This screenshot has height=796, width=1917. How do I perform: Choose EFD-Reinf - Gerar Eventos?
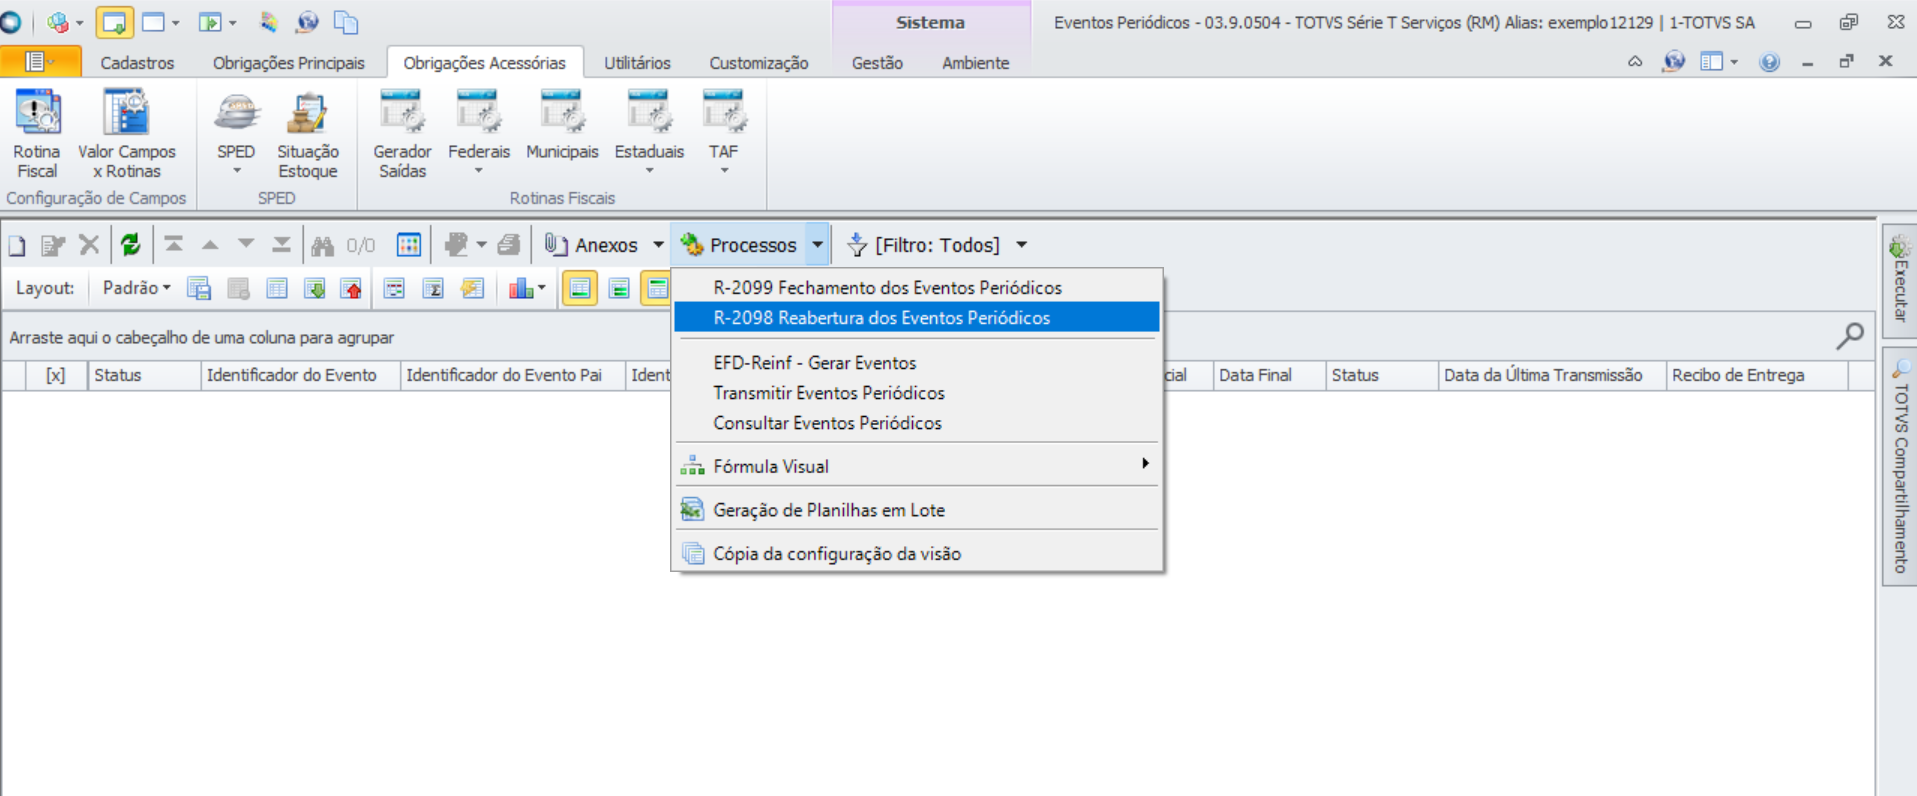click(x=917, y=363)
